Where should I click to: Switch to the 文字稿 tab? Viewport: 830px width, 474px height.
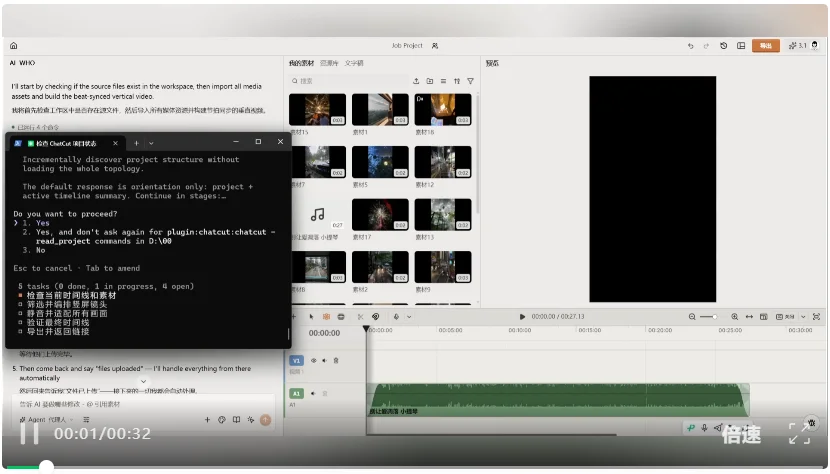tap(354, 63)
